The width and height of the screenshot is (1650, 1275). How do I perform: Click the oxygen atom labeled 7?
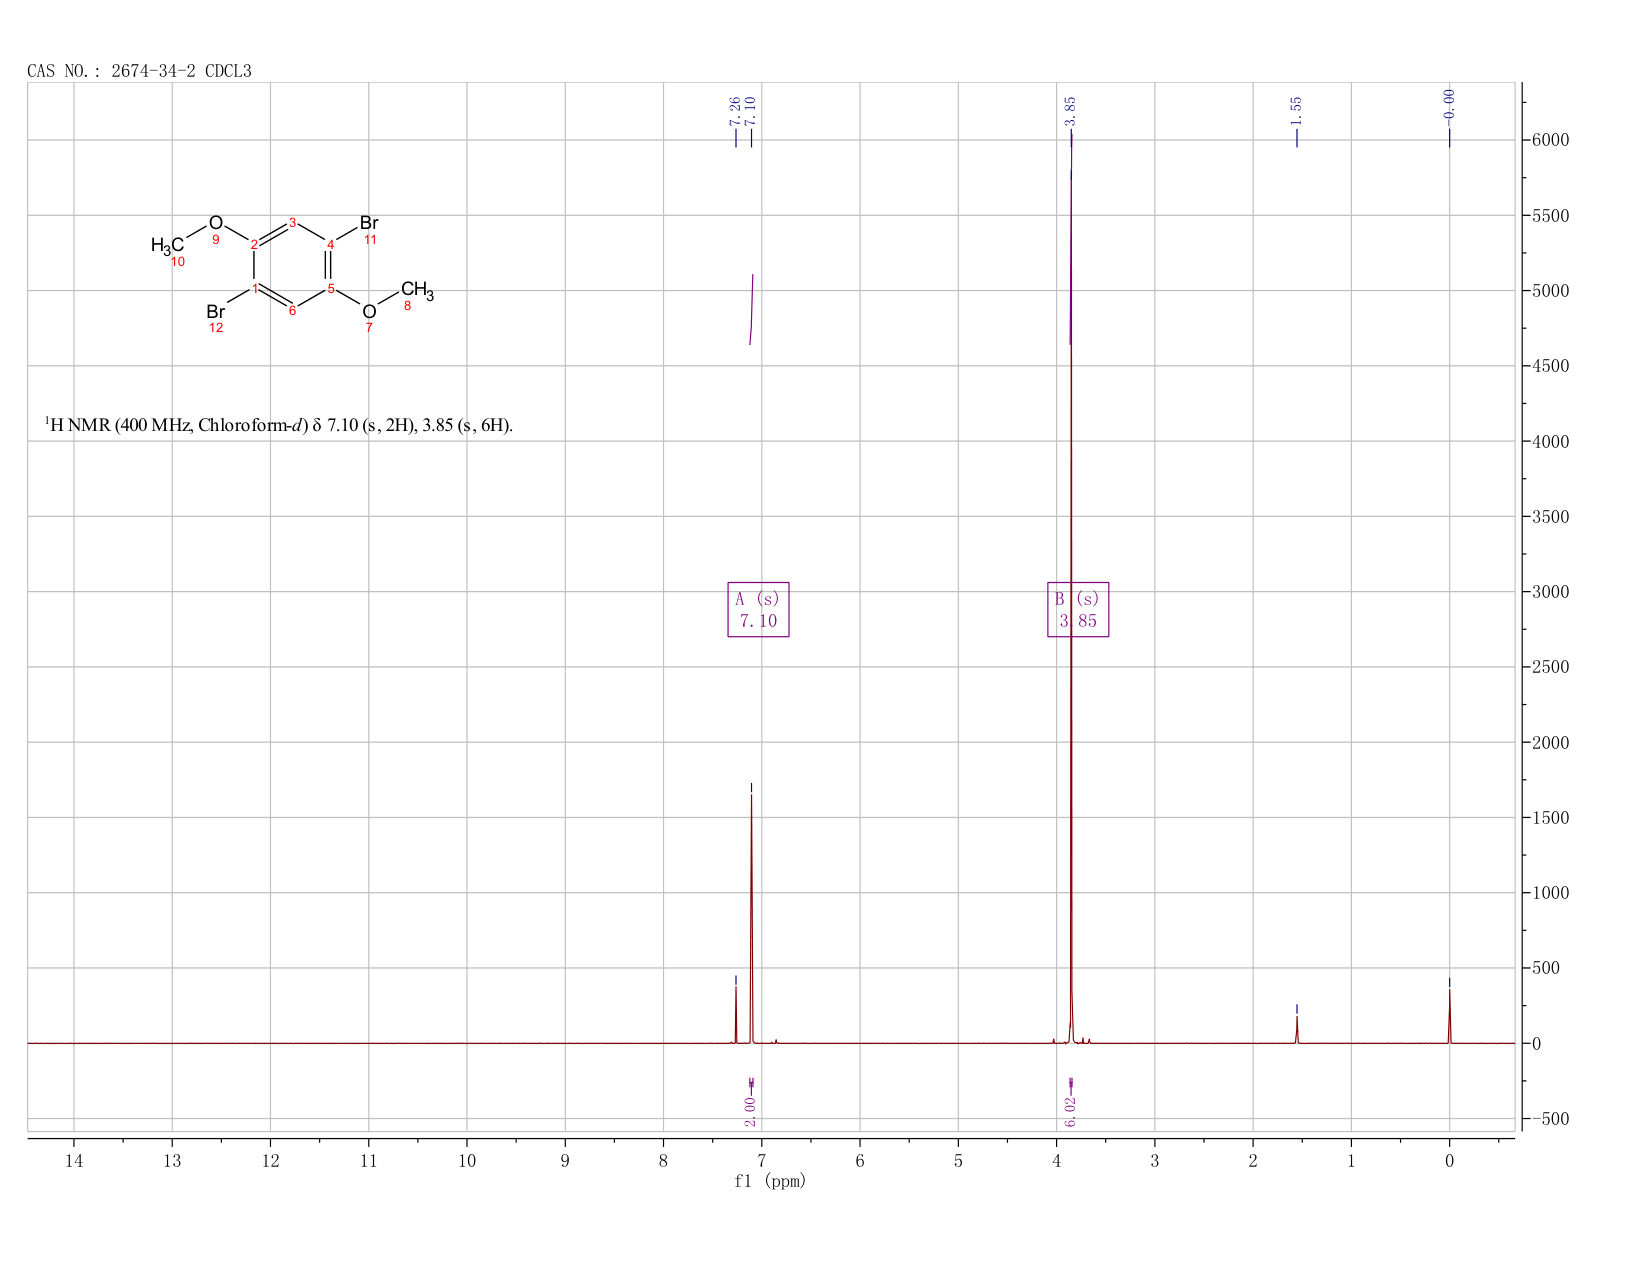pyautogui.click(x=369, y=312)
